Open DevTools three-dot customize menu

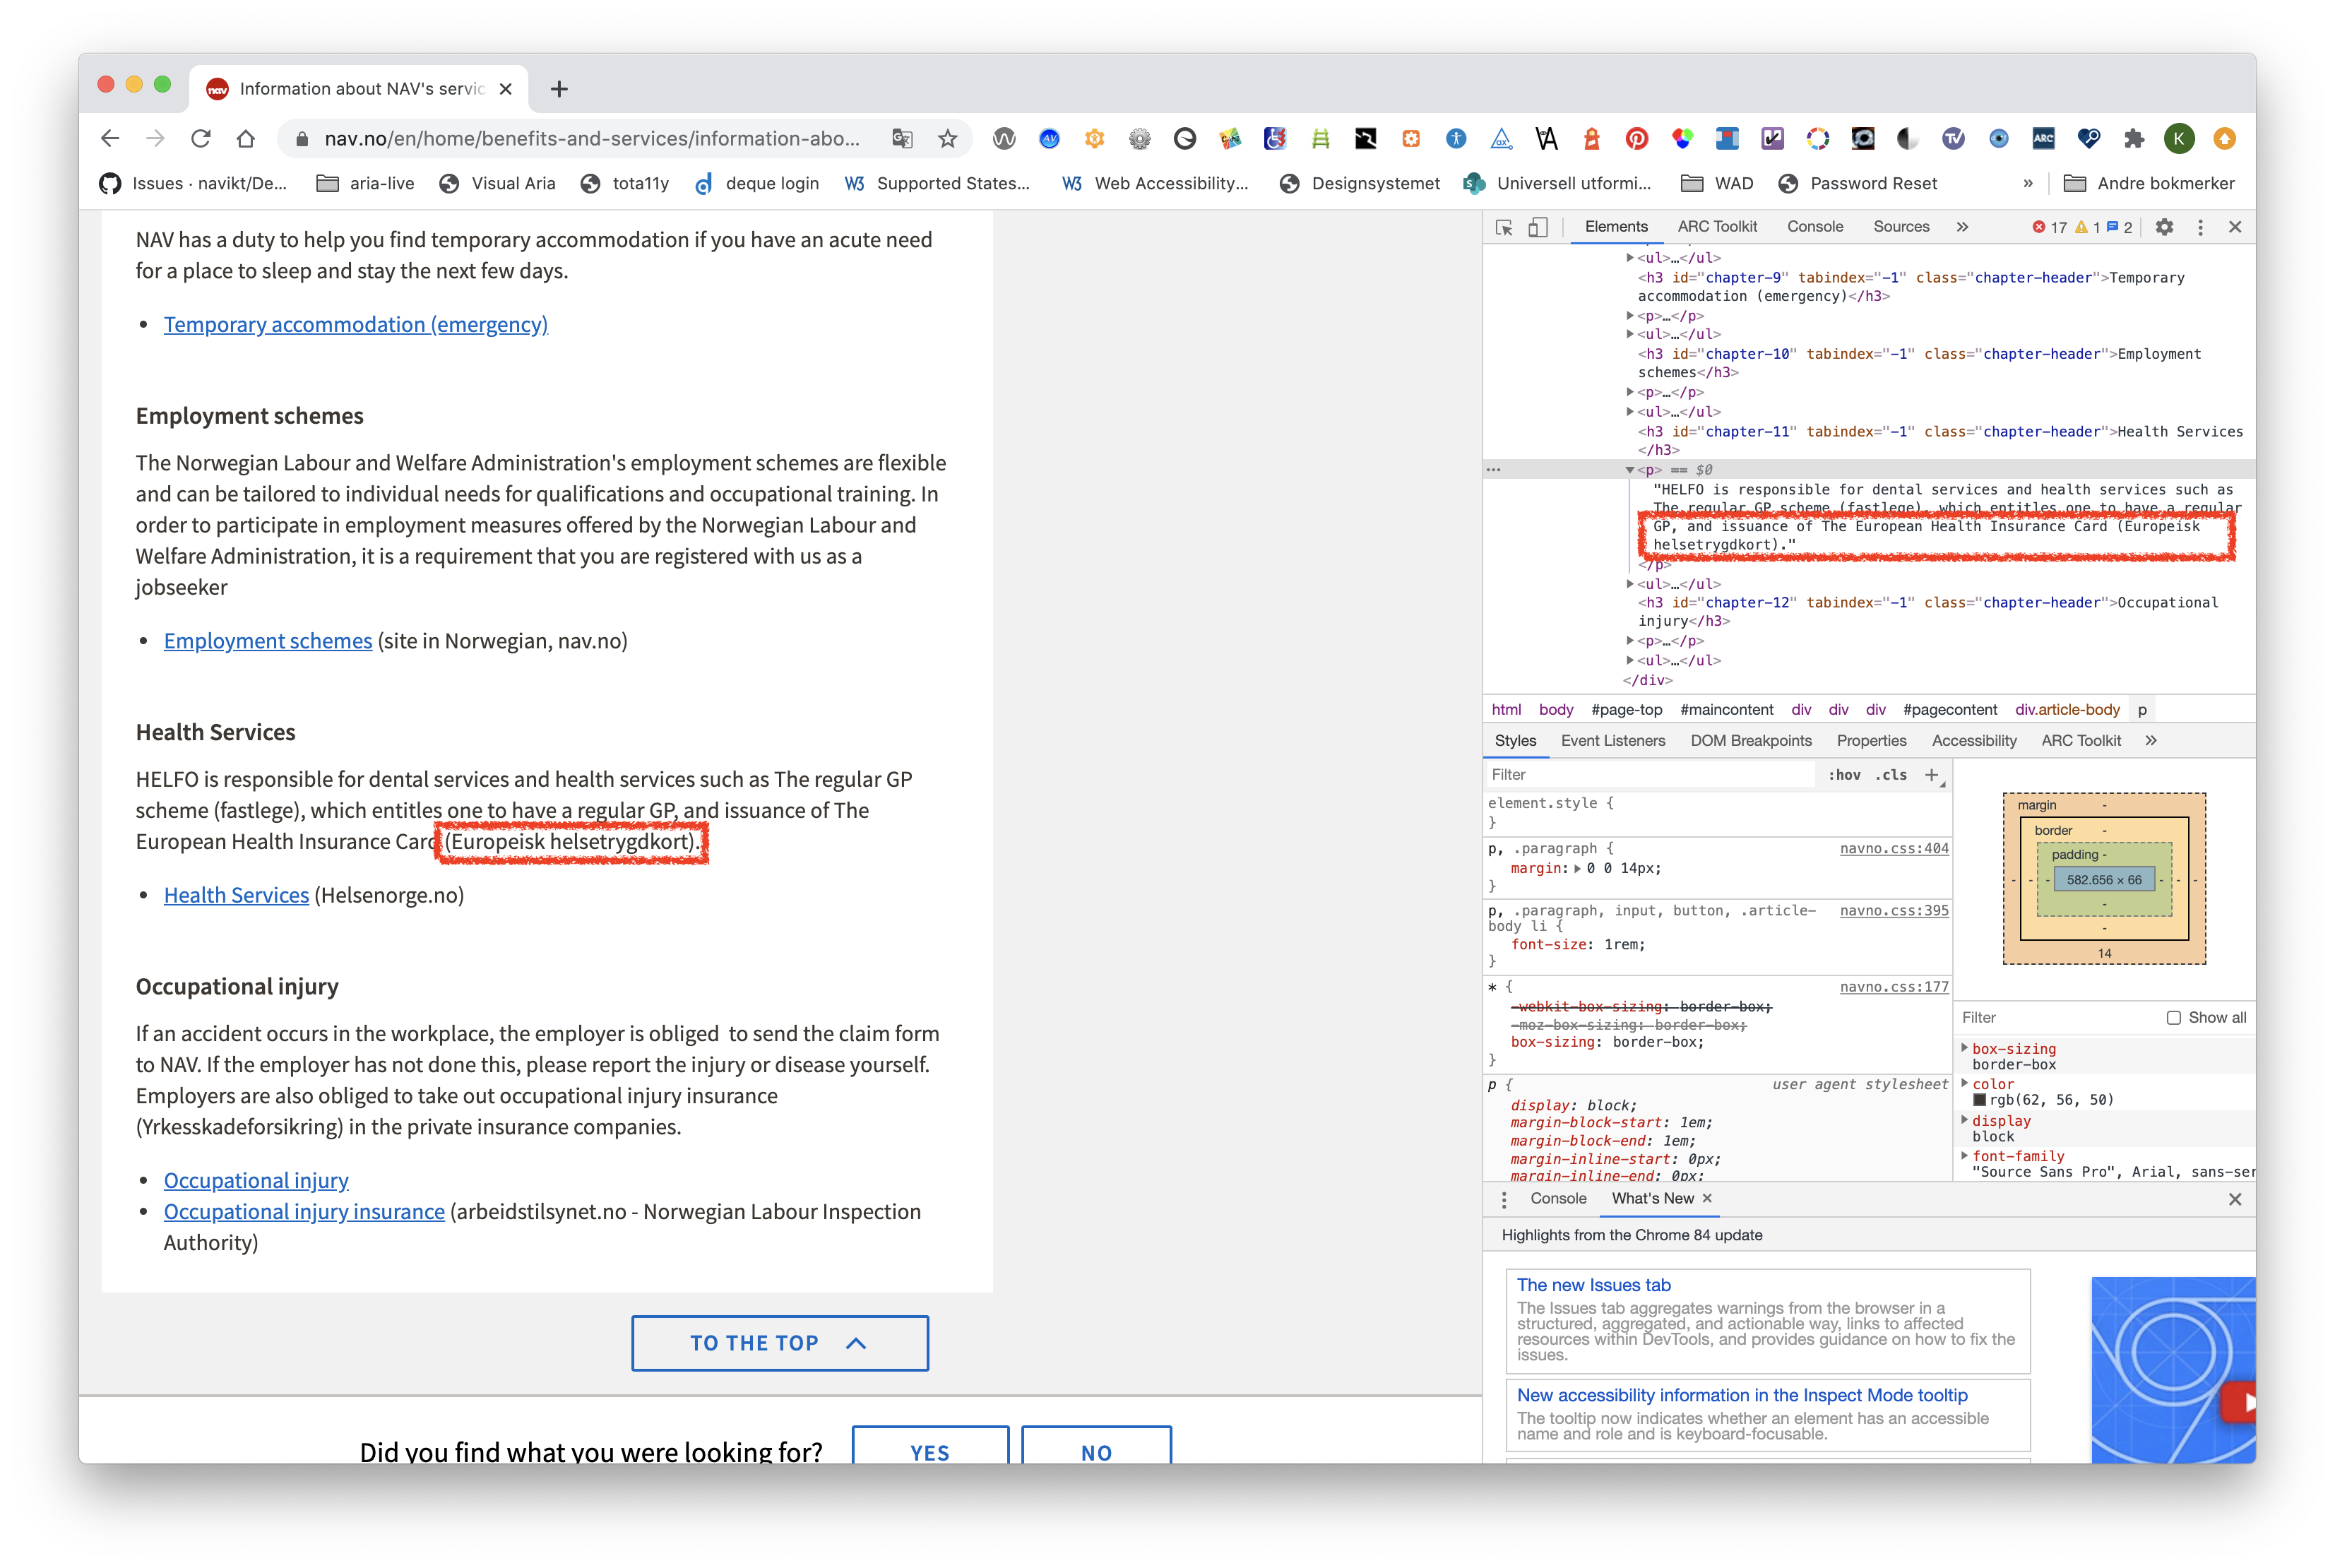[x=2200, y=227]
